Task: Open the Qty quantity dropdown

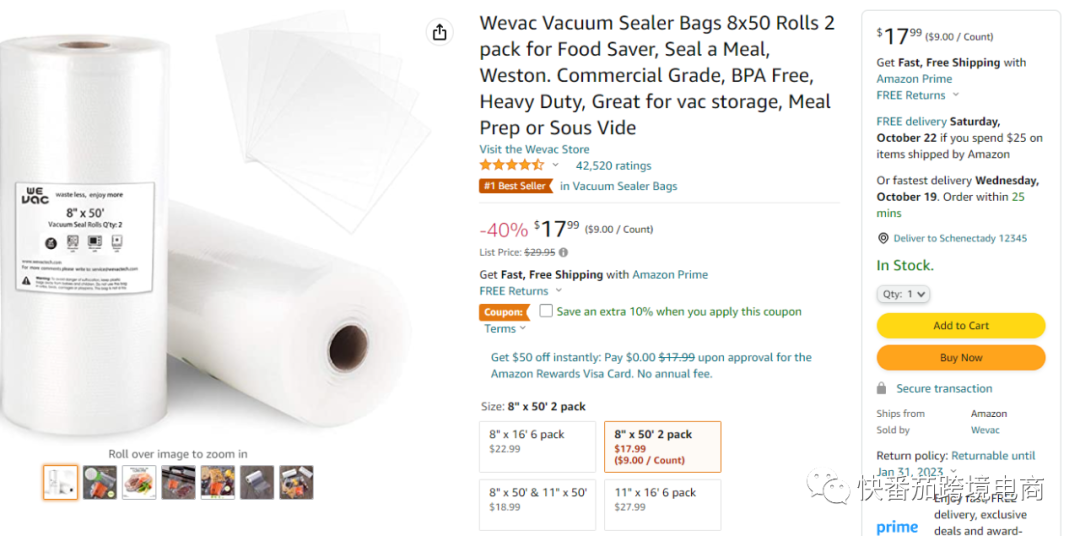Action: tap(904, 294)
